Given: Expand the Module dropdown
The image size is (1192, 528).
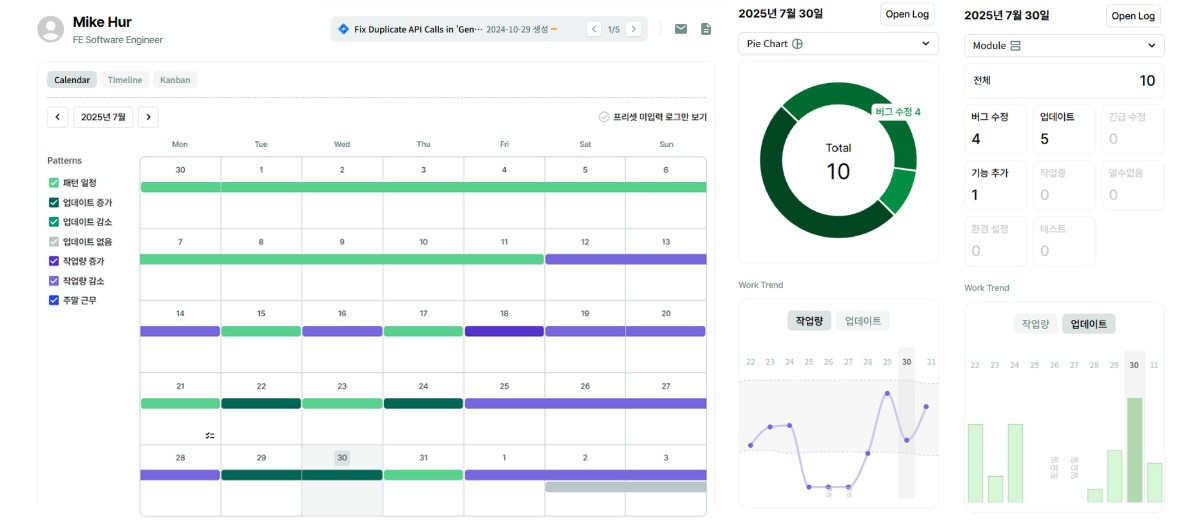Looking at the screenshot, I should tap(1064, 46).
